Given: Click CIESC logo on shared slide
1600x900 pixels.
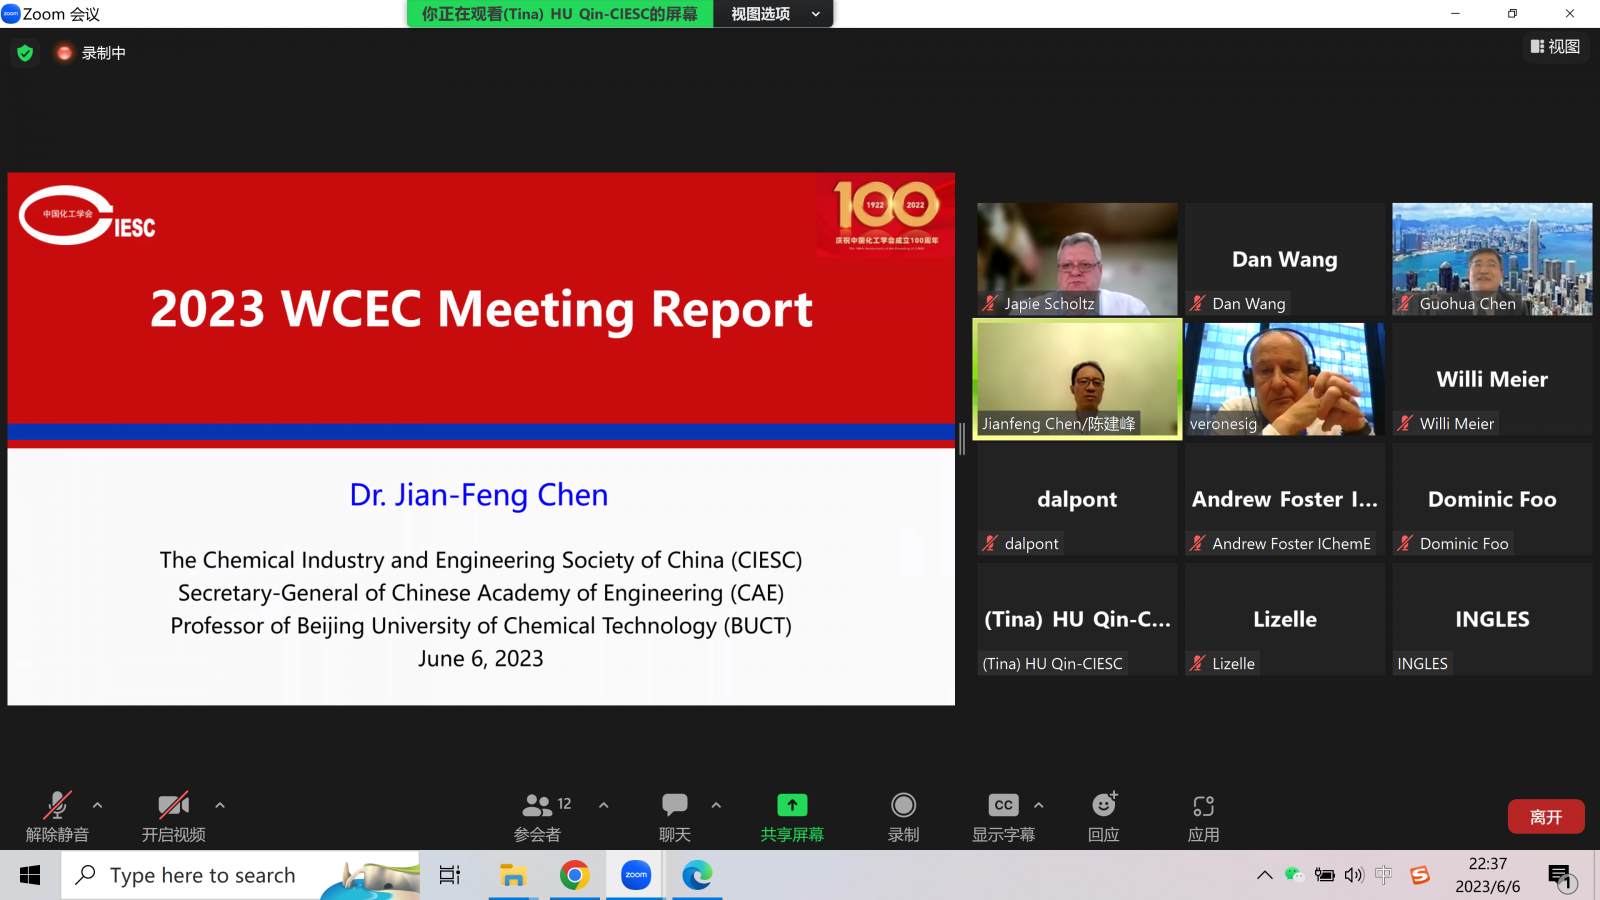Looking at the screenshot, I should (x=86, y=215).
